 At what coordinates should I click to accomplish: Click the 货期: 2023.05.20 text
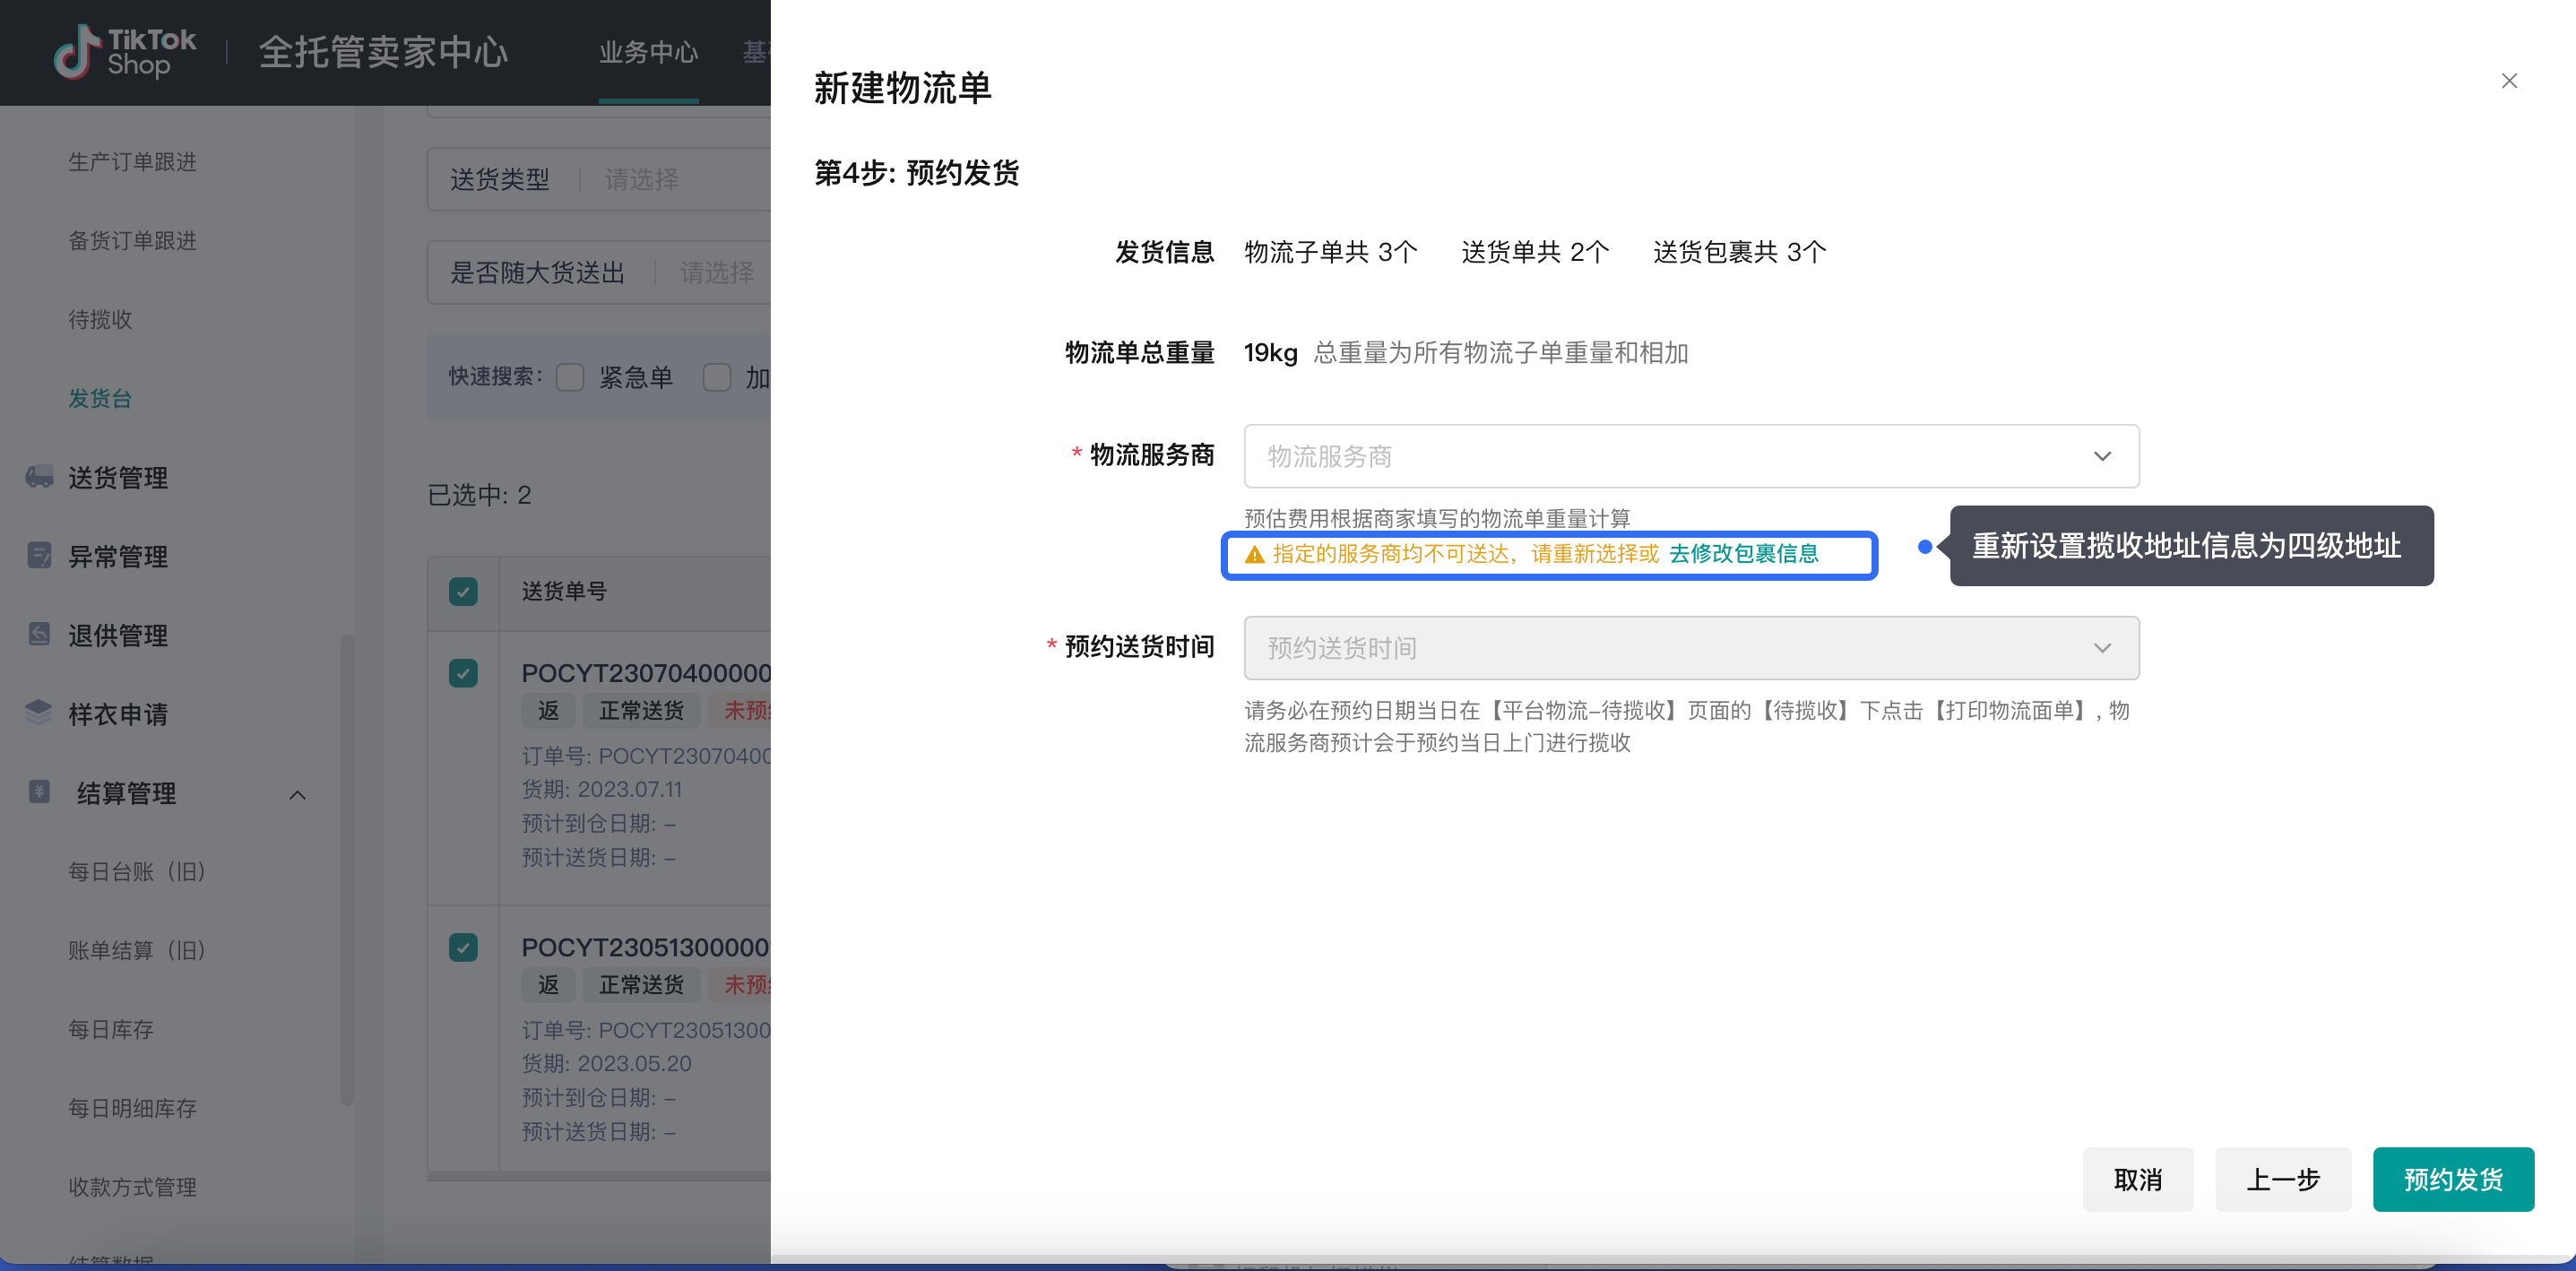[606, 1063]
